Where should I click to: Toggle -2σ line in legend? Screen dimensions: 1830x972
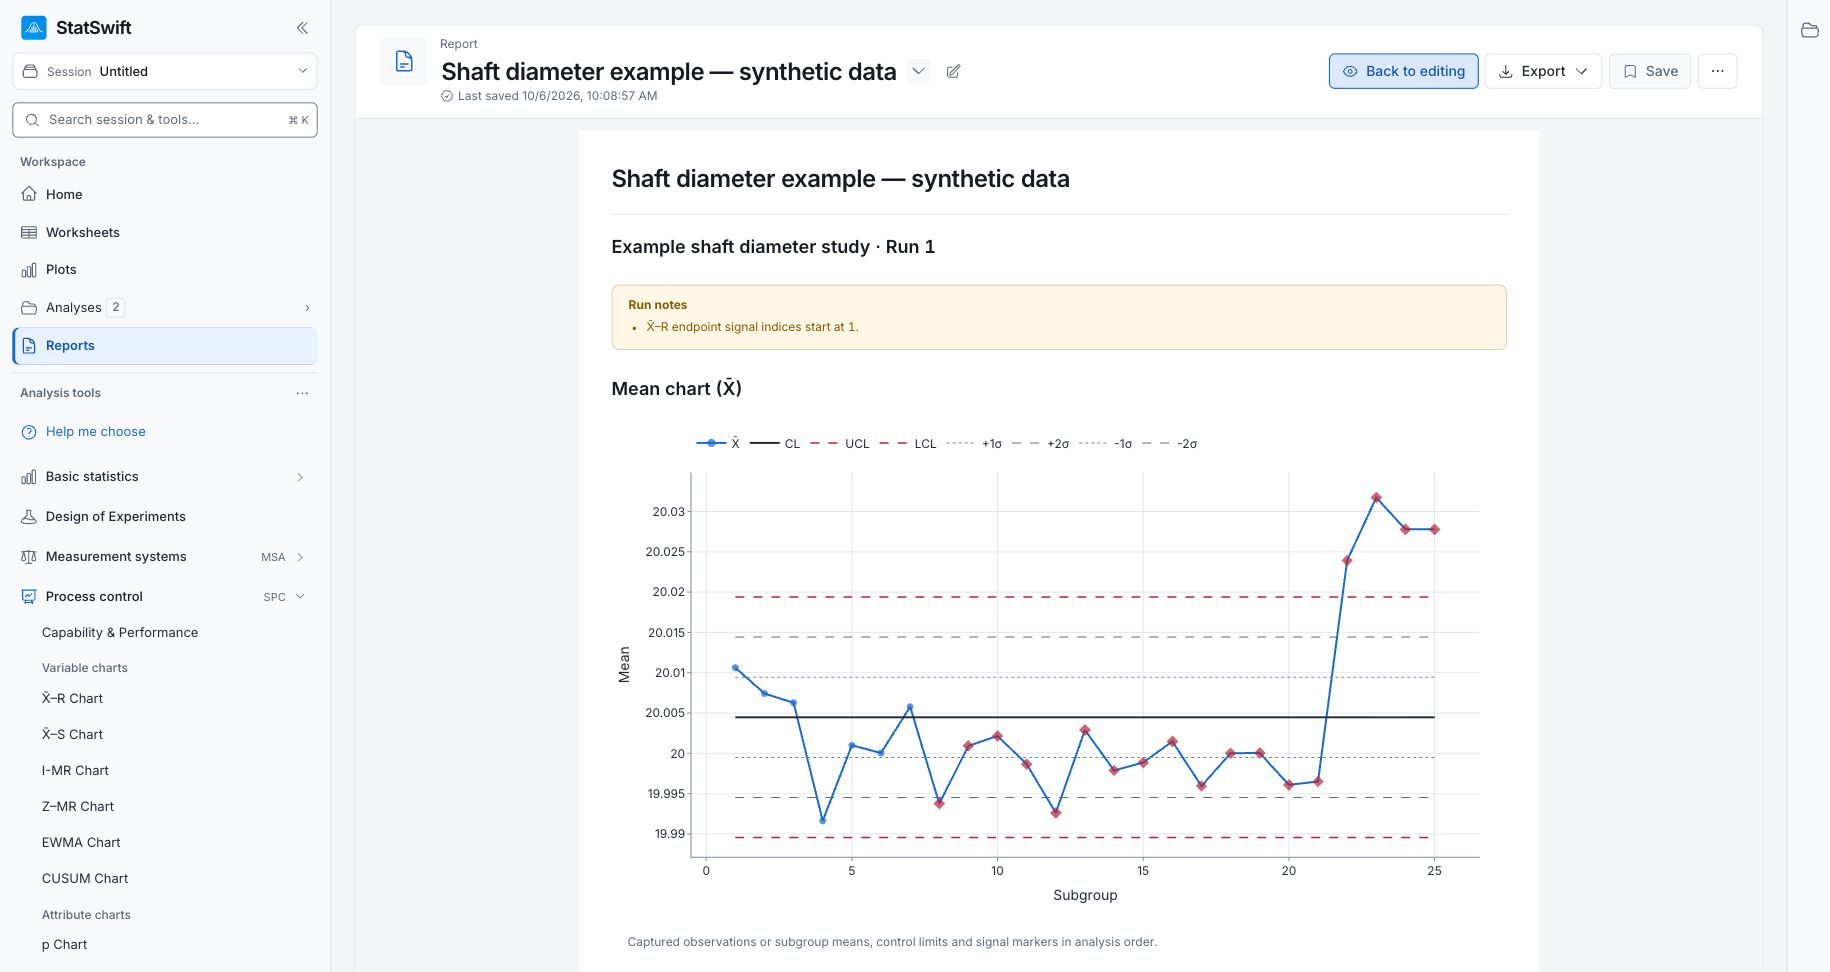(1169, 444)
